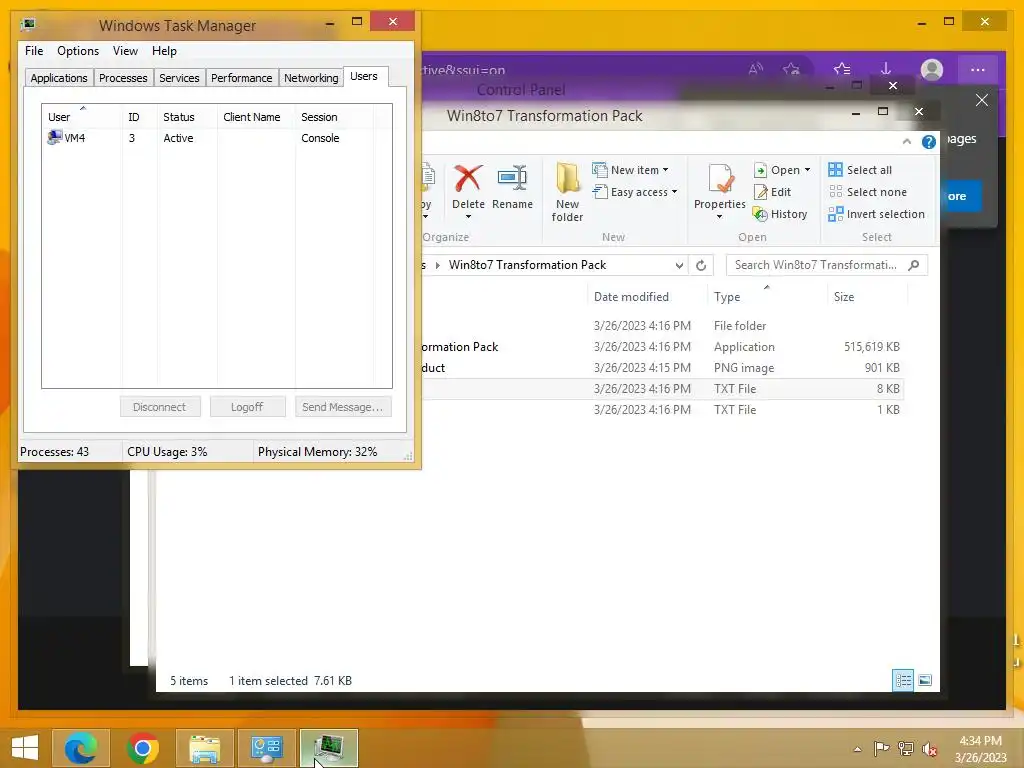Sort files by Date modified column
The width and height of the screenshot is (1024, 768).
tap(647, 296)
